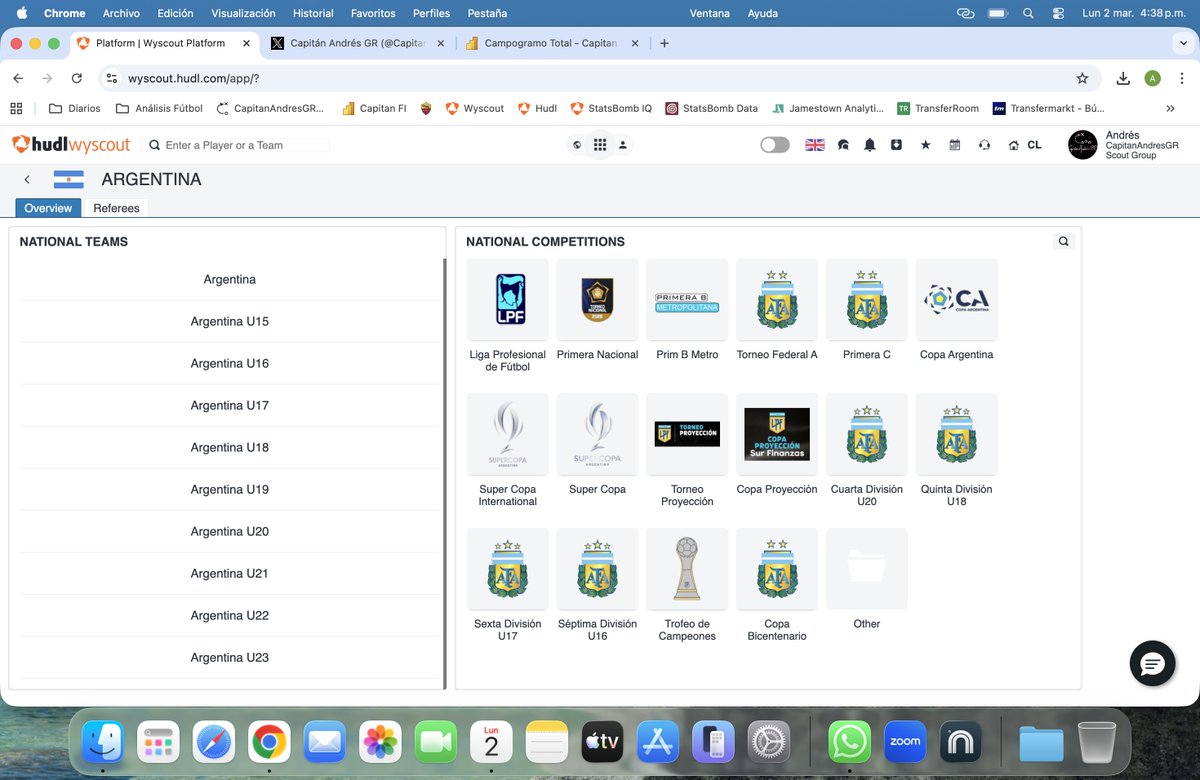Select Argentina U16 in the list
Image resolution: width=1200 pixels, height=780 pixels.
(x=230, y=364)
